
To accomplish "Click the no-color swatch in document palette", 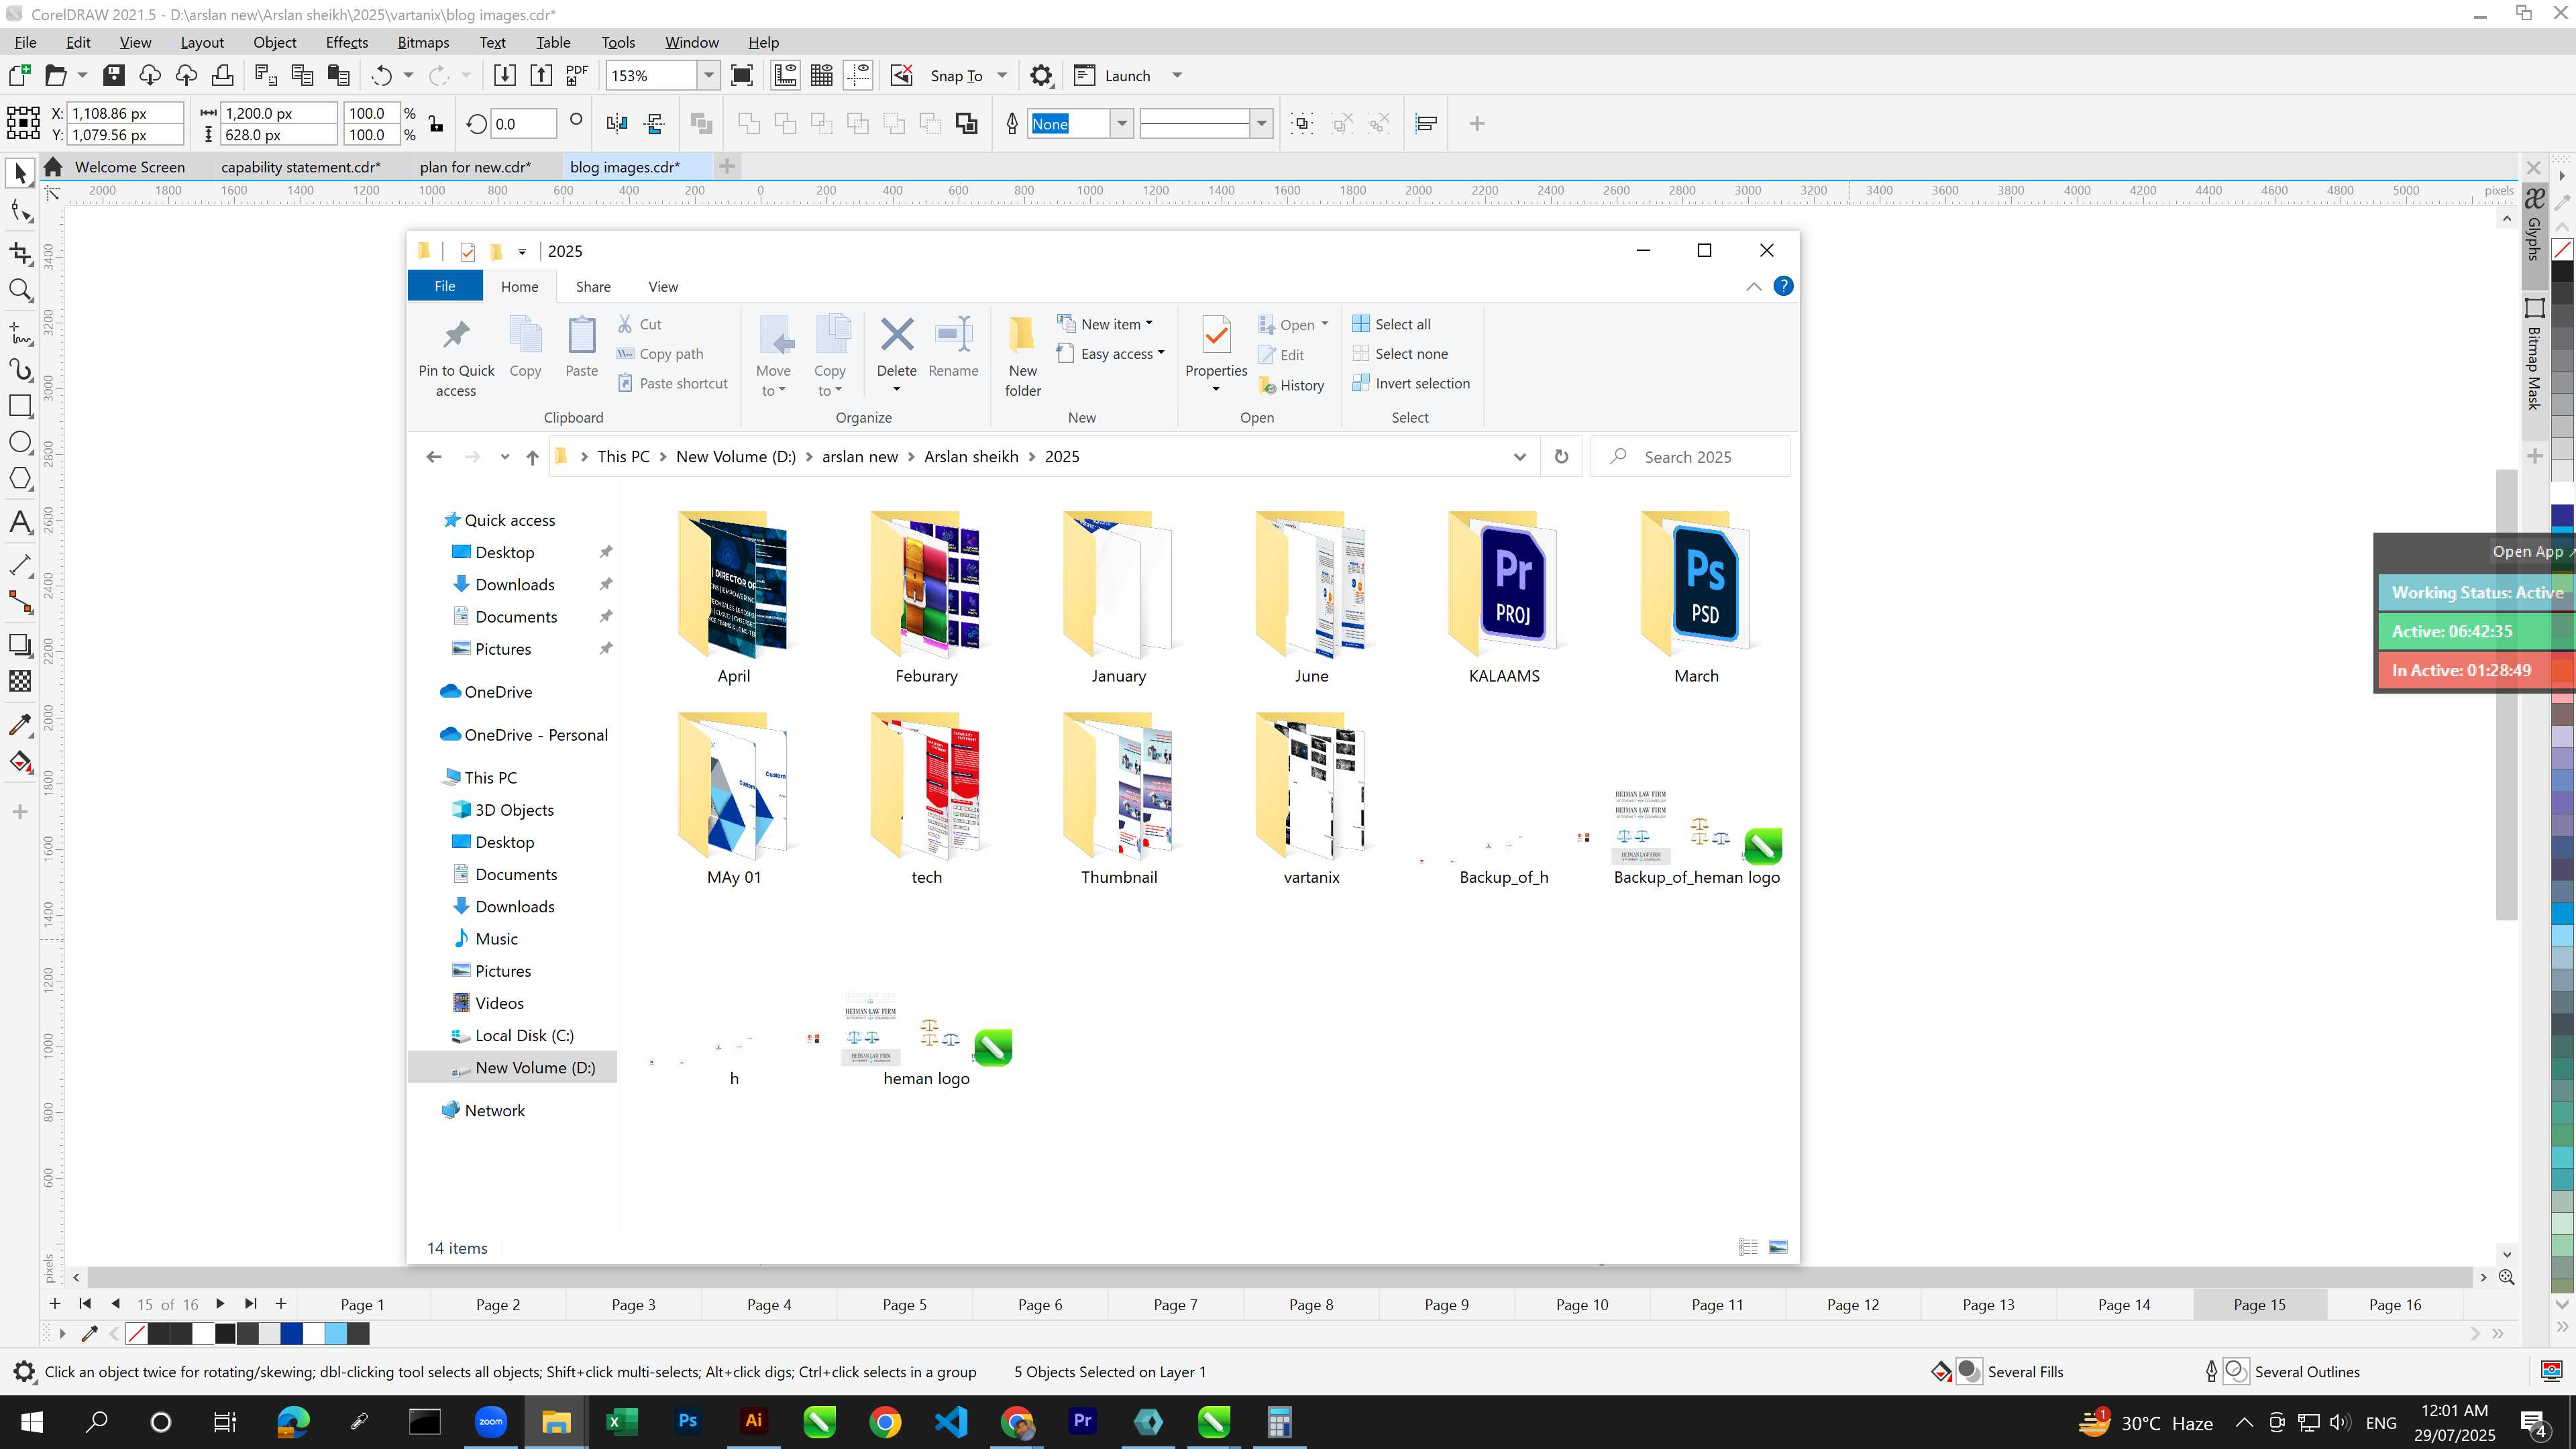I will click(137, 1333).
